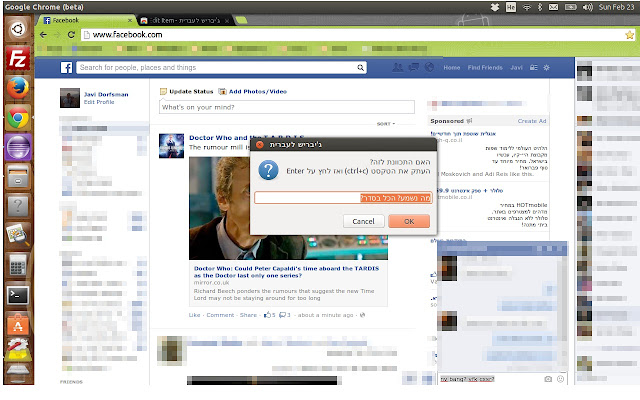Open the question mark help dock icon

(x=18, y=206)
